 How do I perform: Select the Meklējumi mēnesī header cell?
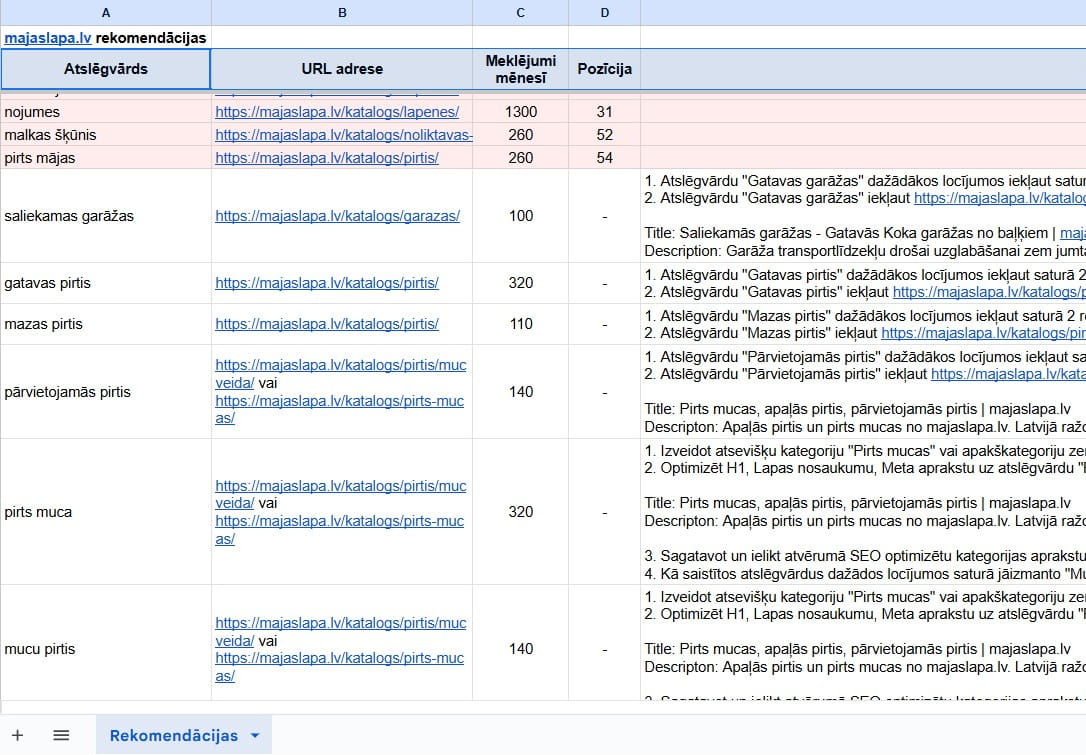(520, 69)
